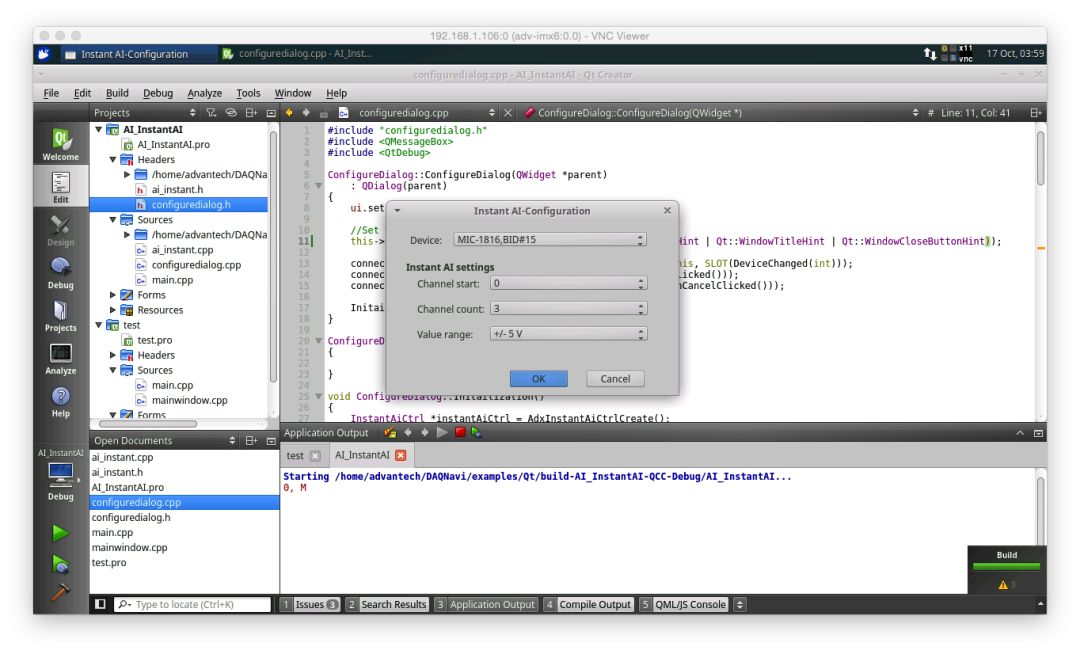Open the Value range dropdown

(x=568, y=334)
